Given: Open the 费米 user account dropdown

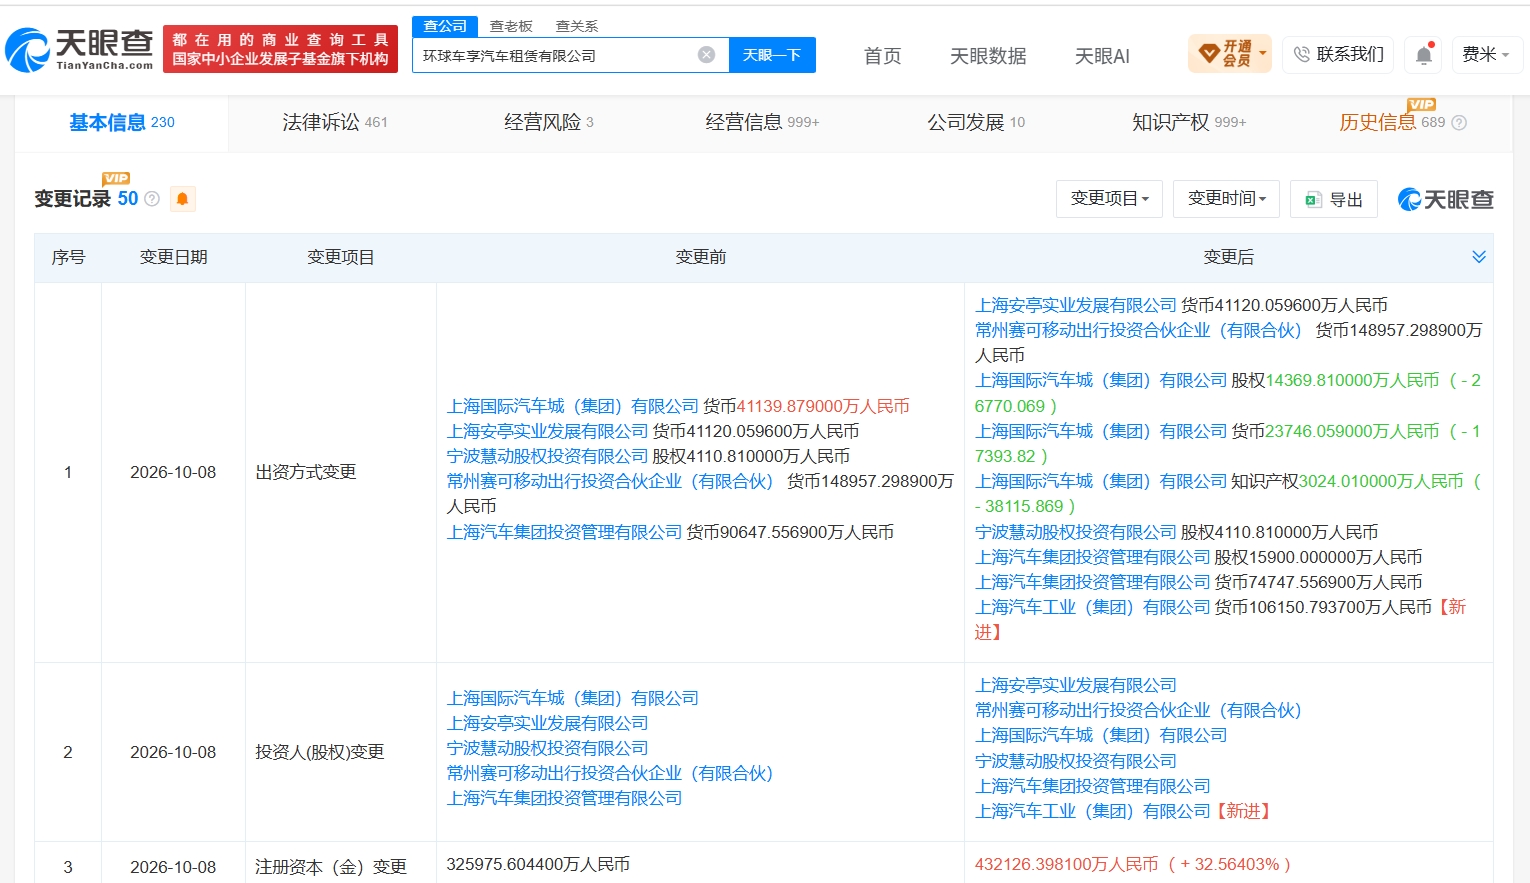Looking at the screenshot, I should 1486,54.
